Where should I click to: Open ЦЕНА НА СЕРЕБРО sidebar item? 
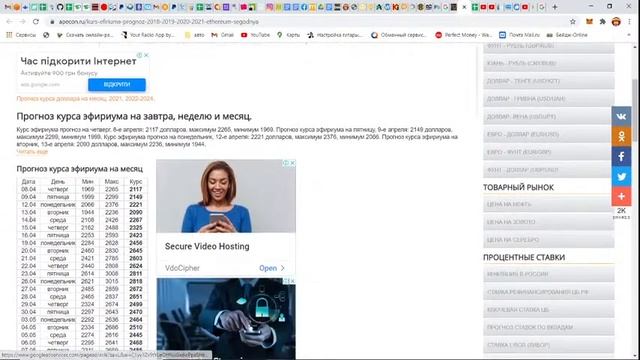pyautogui.click(x=549, y=240)
